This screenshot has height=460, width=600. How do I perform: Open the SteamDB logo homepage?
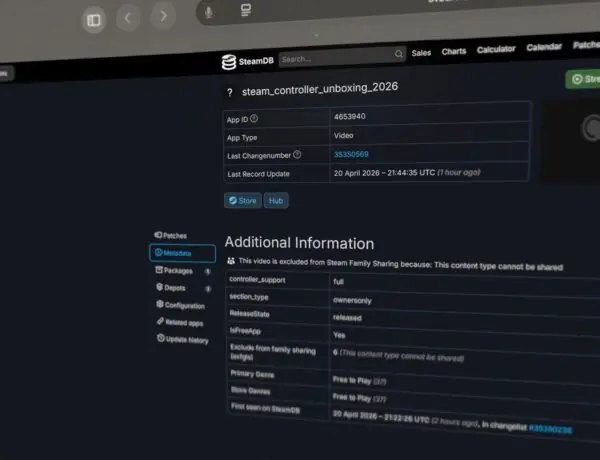point(248,62)
